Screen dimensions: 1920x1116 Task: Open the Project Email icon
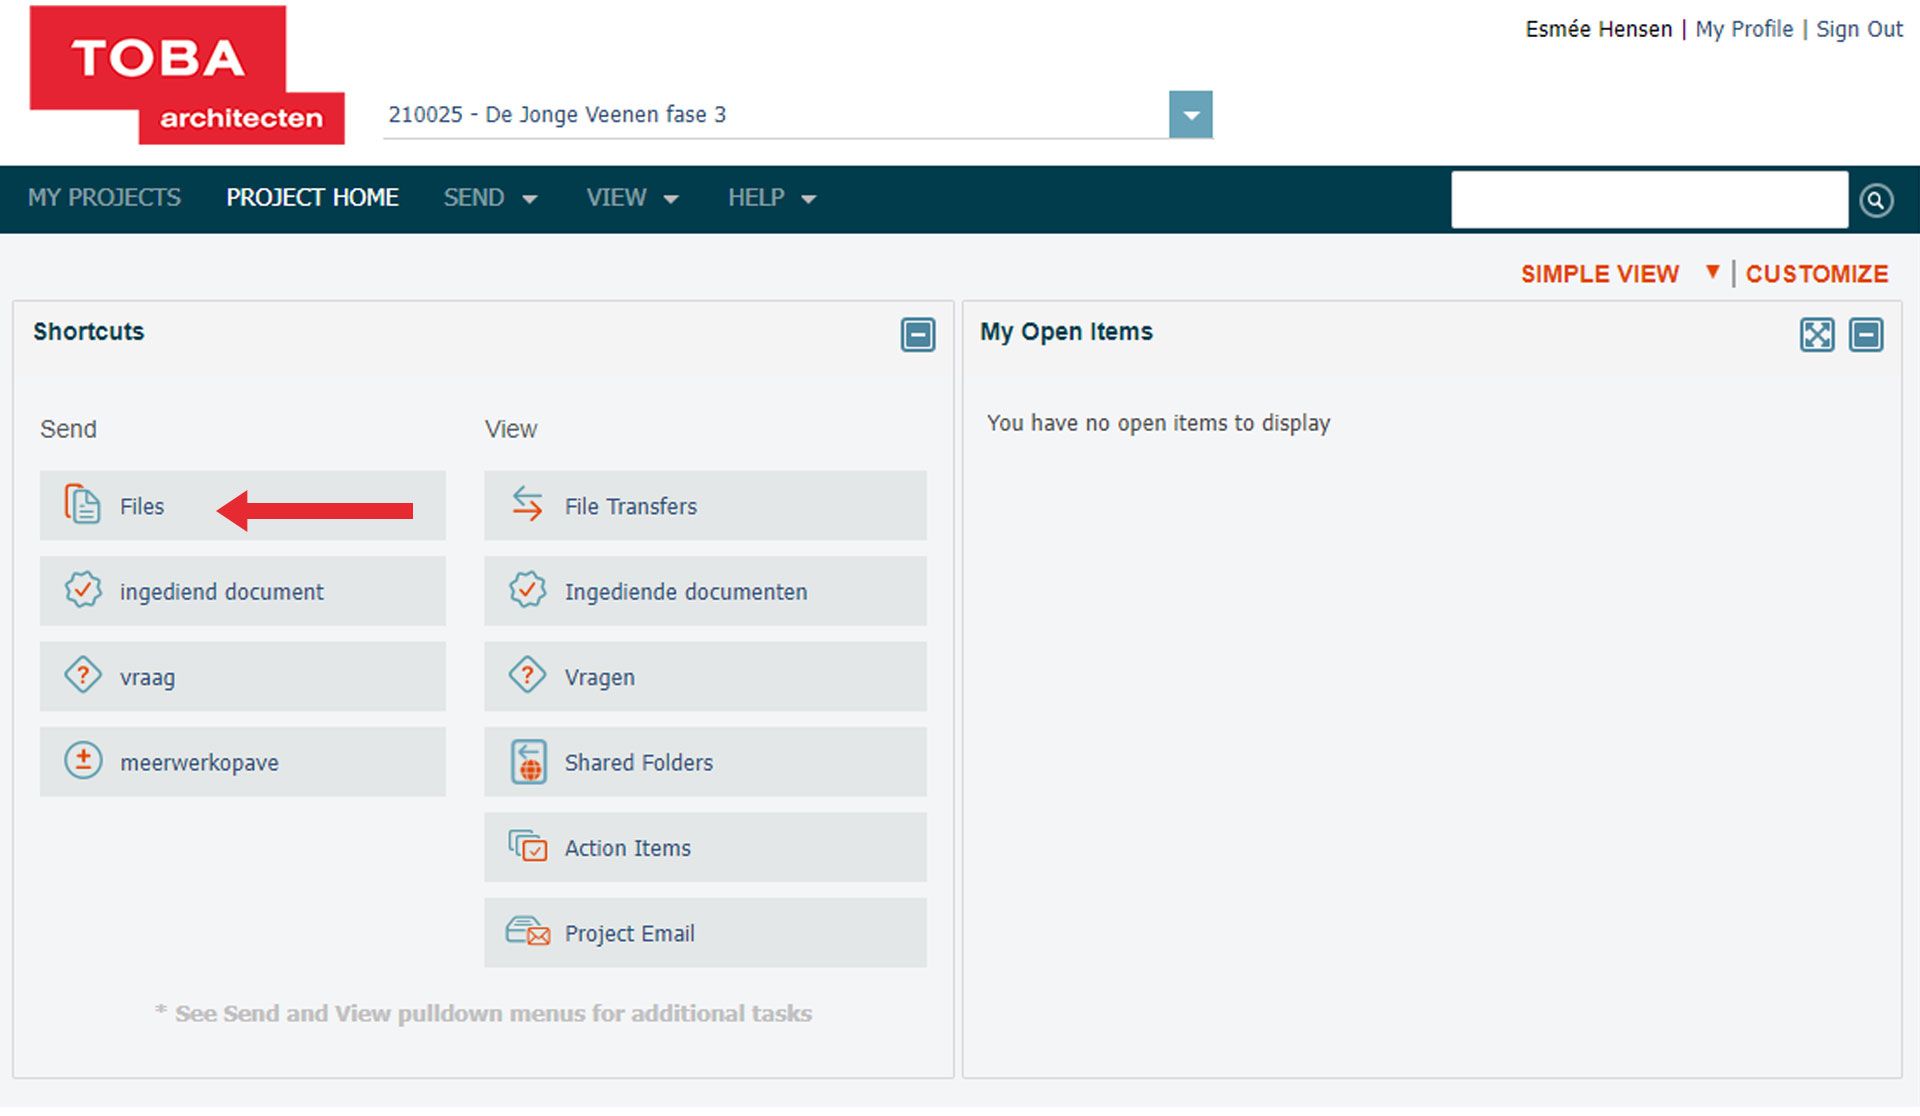[528, 932]
